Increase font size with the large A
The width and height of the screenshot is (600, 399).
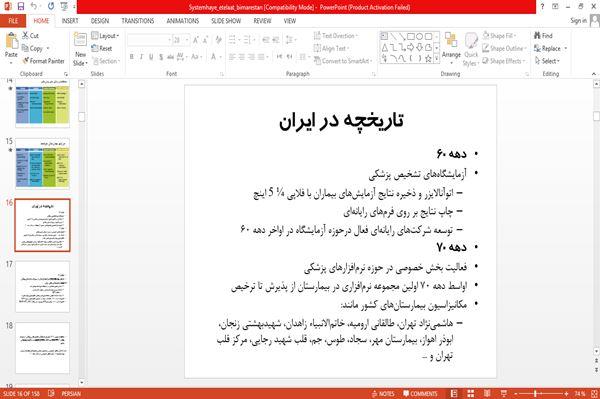196,40
